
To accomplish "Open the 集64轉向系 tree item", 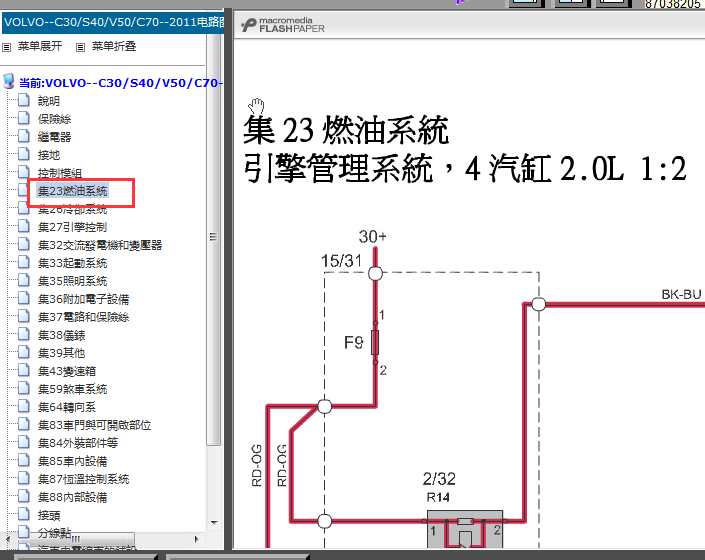I will pos(67,407).
